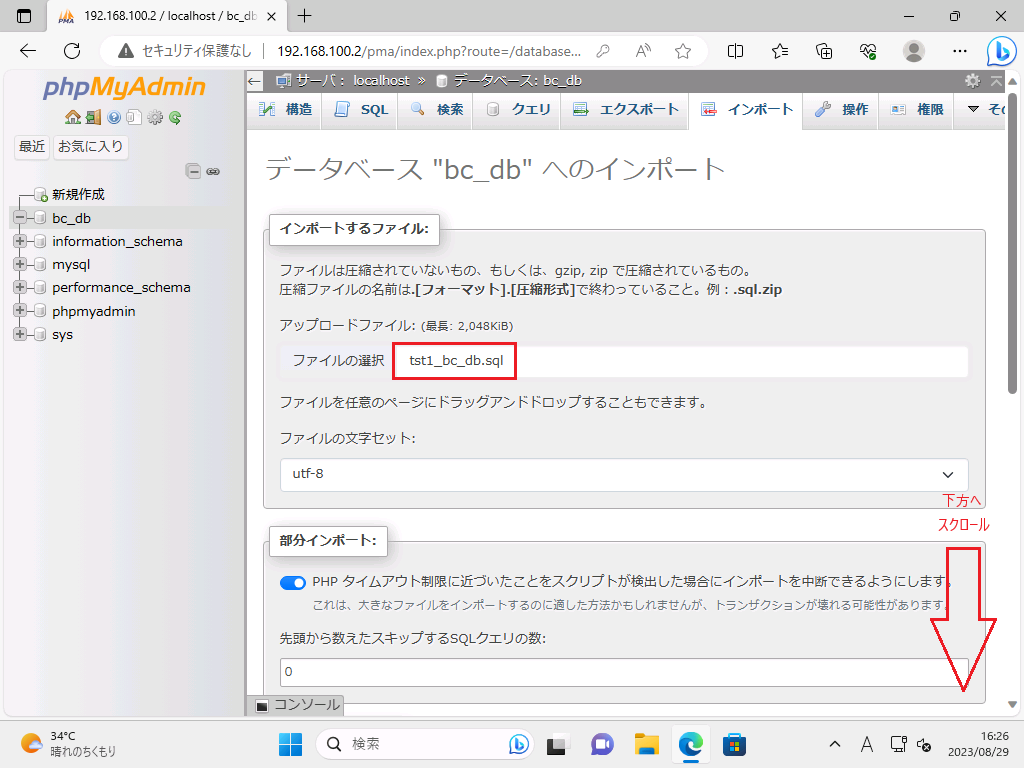Expand the mysql database tree node
Screen dimensions: 1024x768
[20, 265]
